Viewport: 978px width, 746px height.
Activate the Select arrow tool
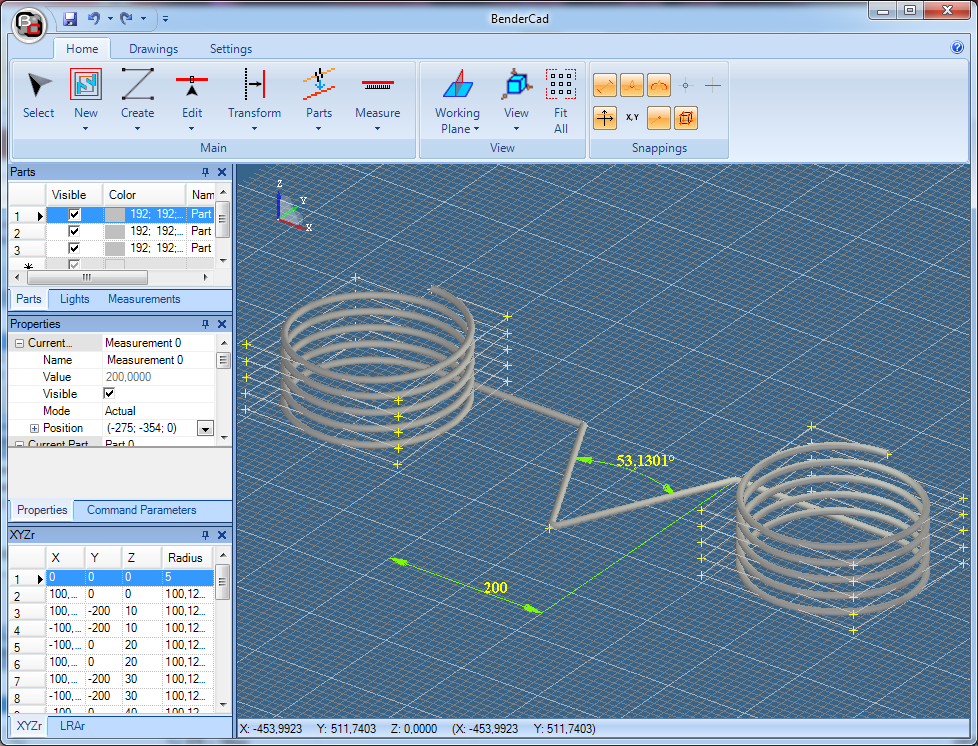(39, 85)
